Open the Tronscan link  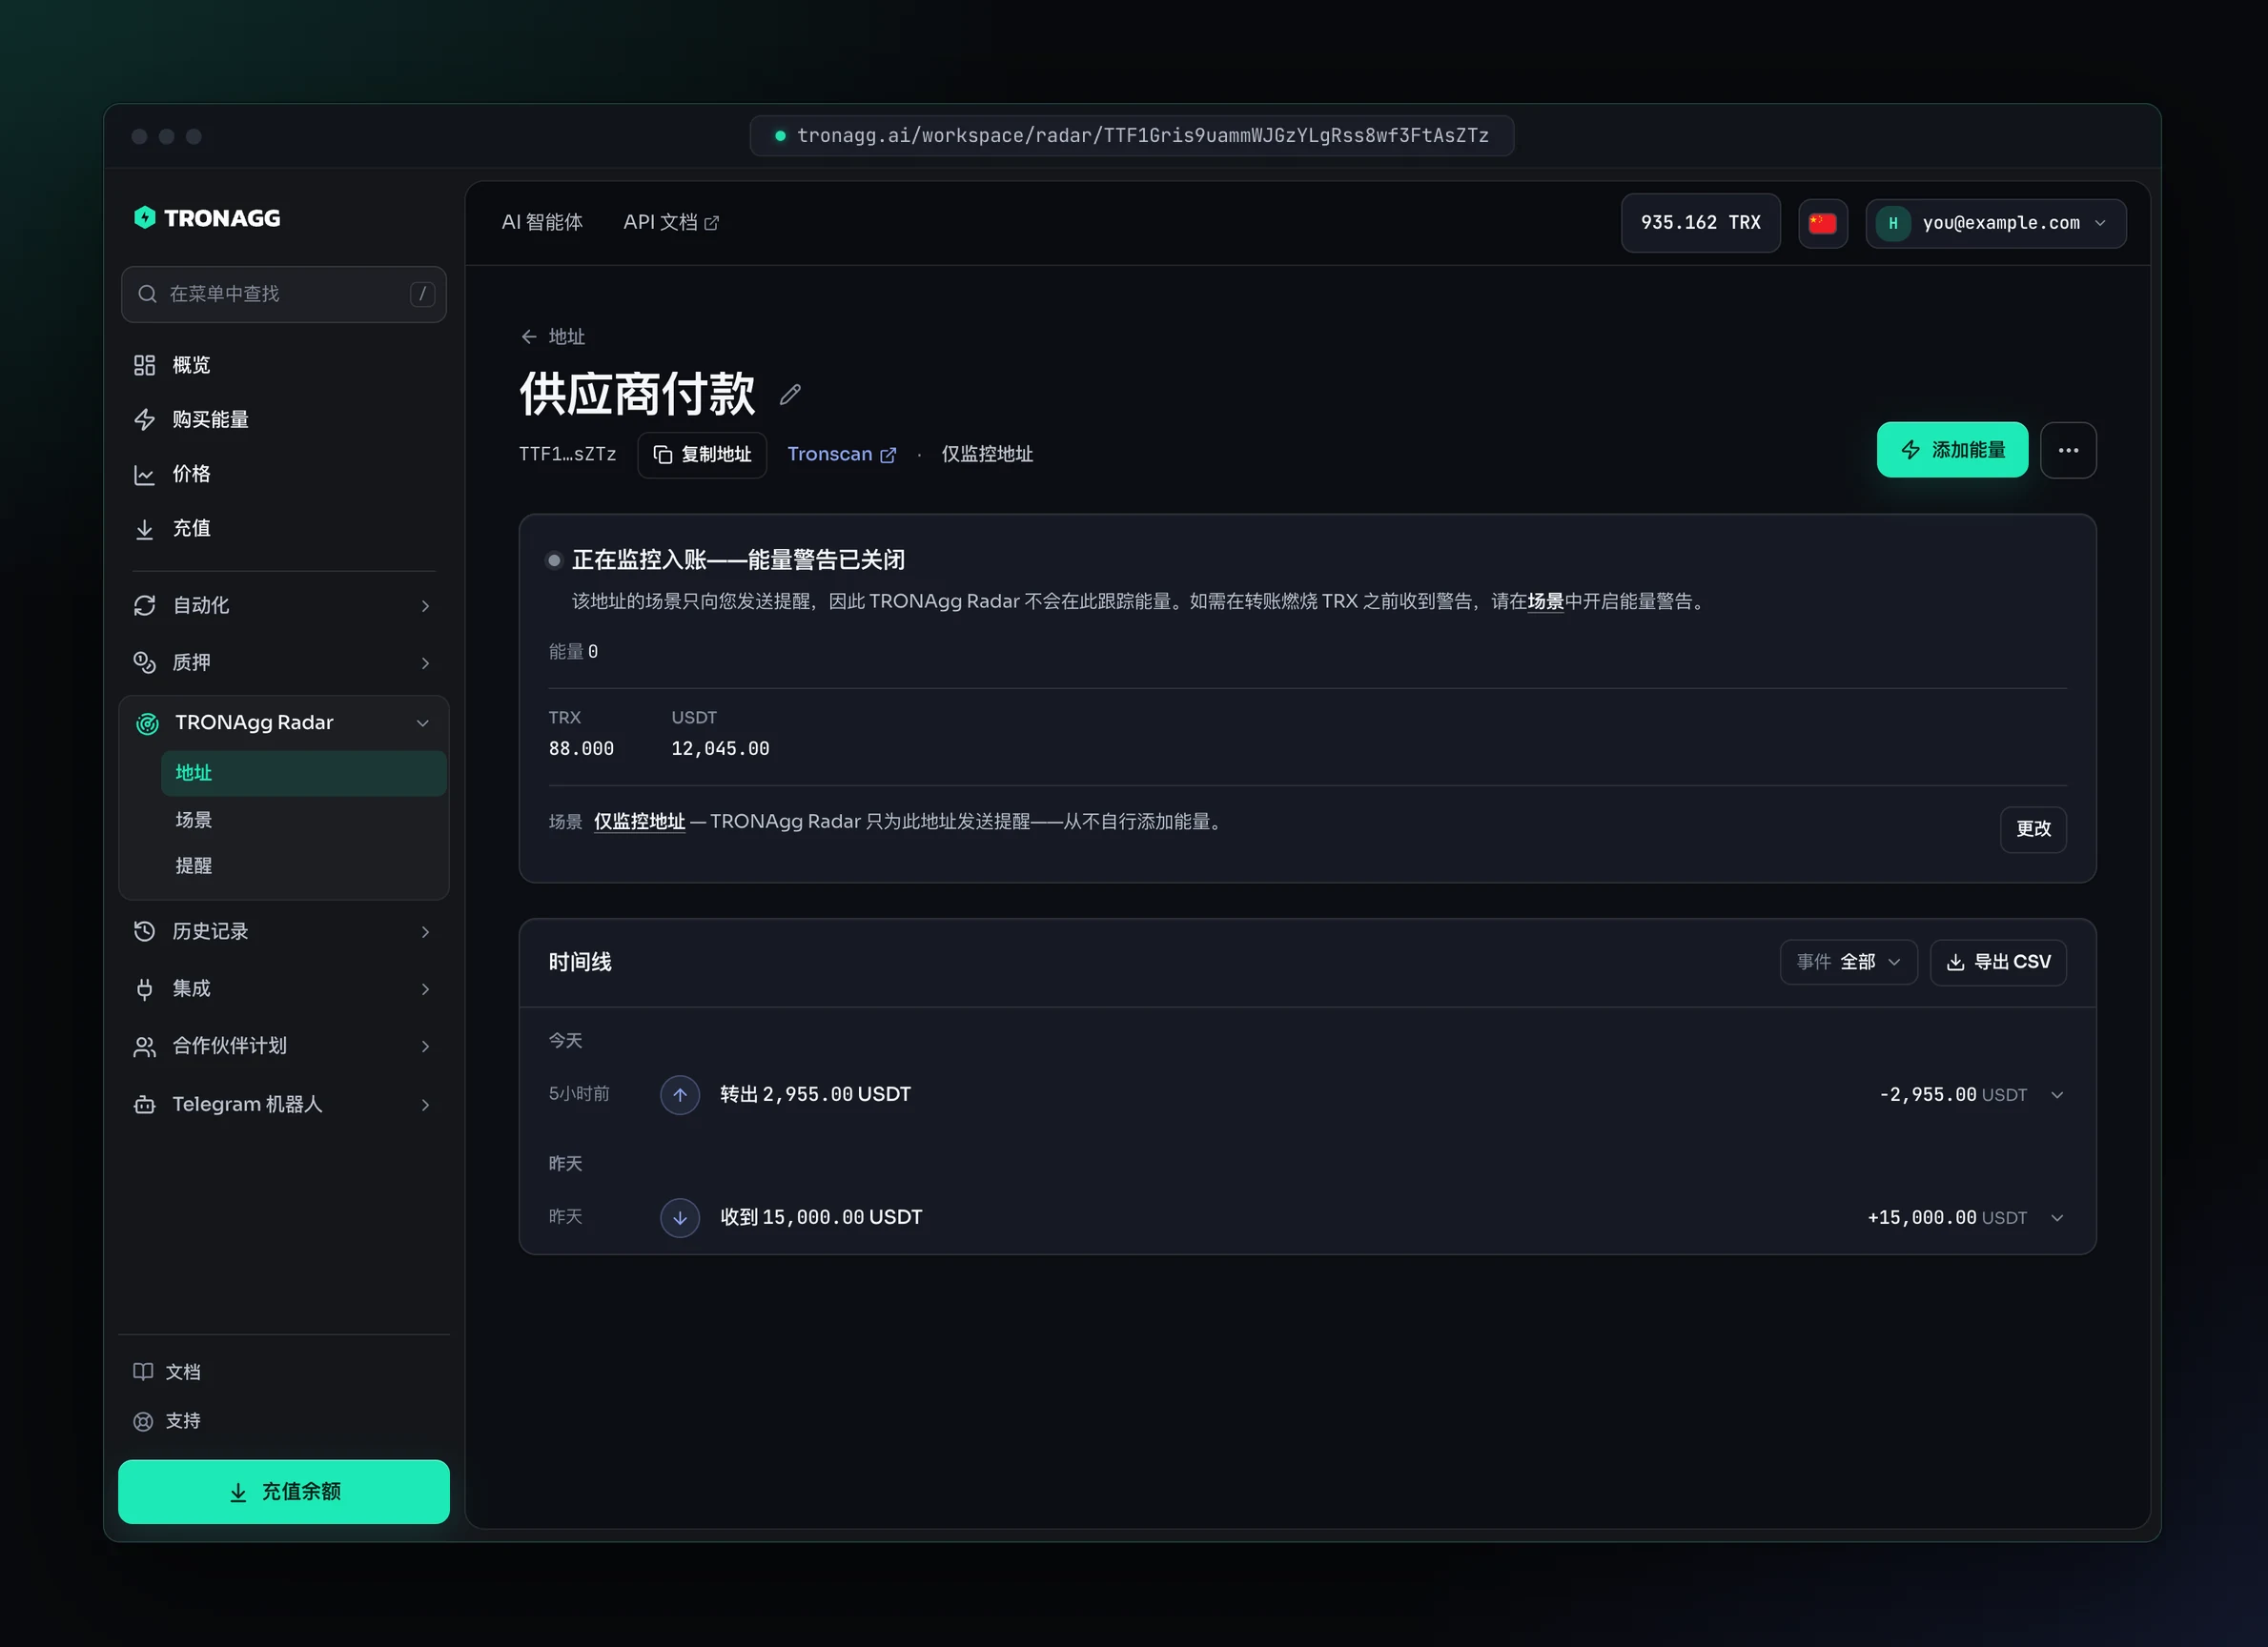(x=841, y=454)
